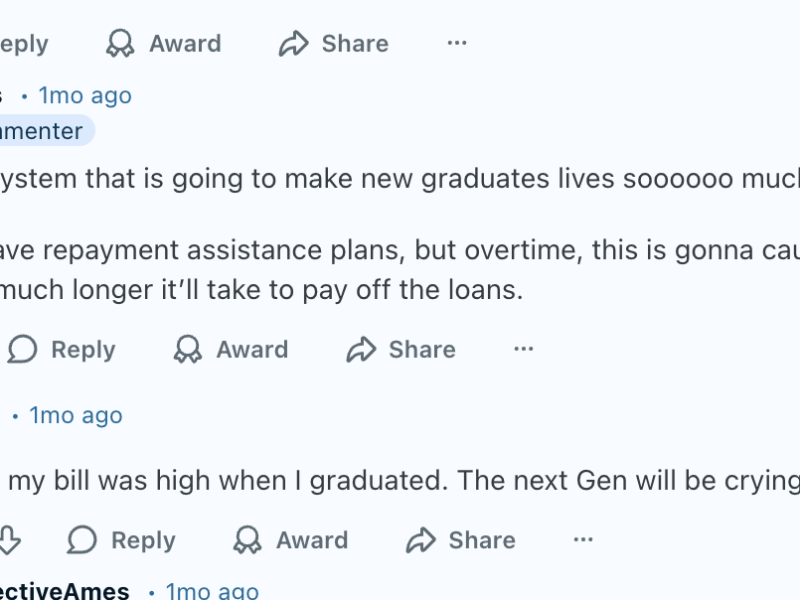Reply to the 'my bill was high' comment
The image size is (800, 600).
120,540
